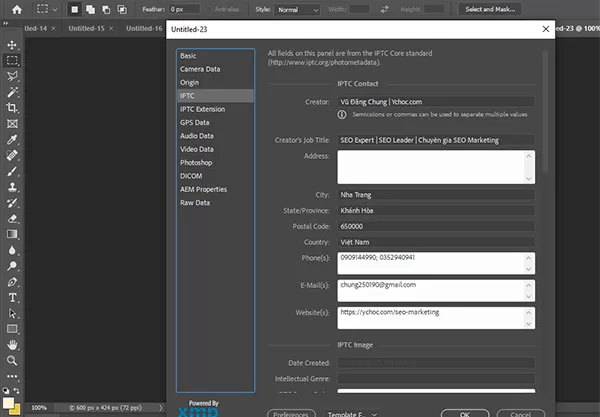Choose Subtract from selection mode
Image resolution: width=600 pixels, height=417 pixels.
(x=106, y=10)
